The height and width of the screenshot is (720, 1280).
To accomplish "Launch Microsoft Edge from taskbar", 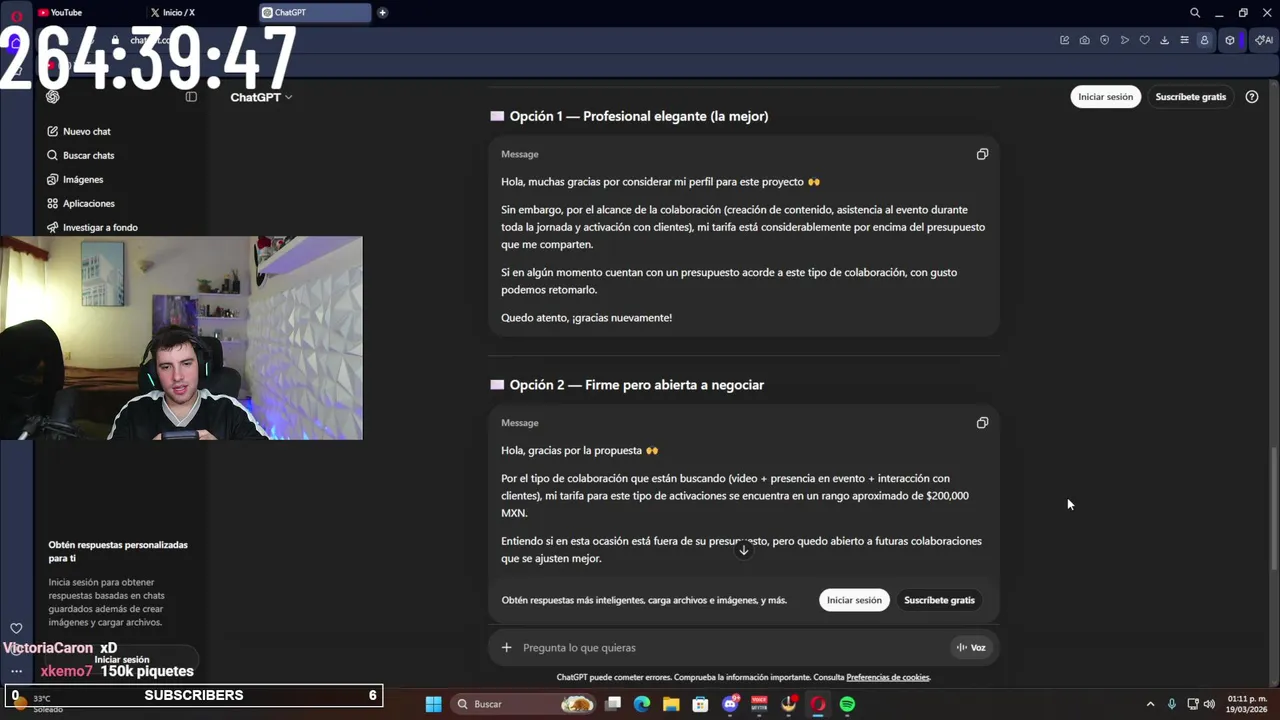I will click(x=642, y=704).
